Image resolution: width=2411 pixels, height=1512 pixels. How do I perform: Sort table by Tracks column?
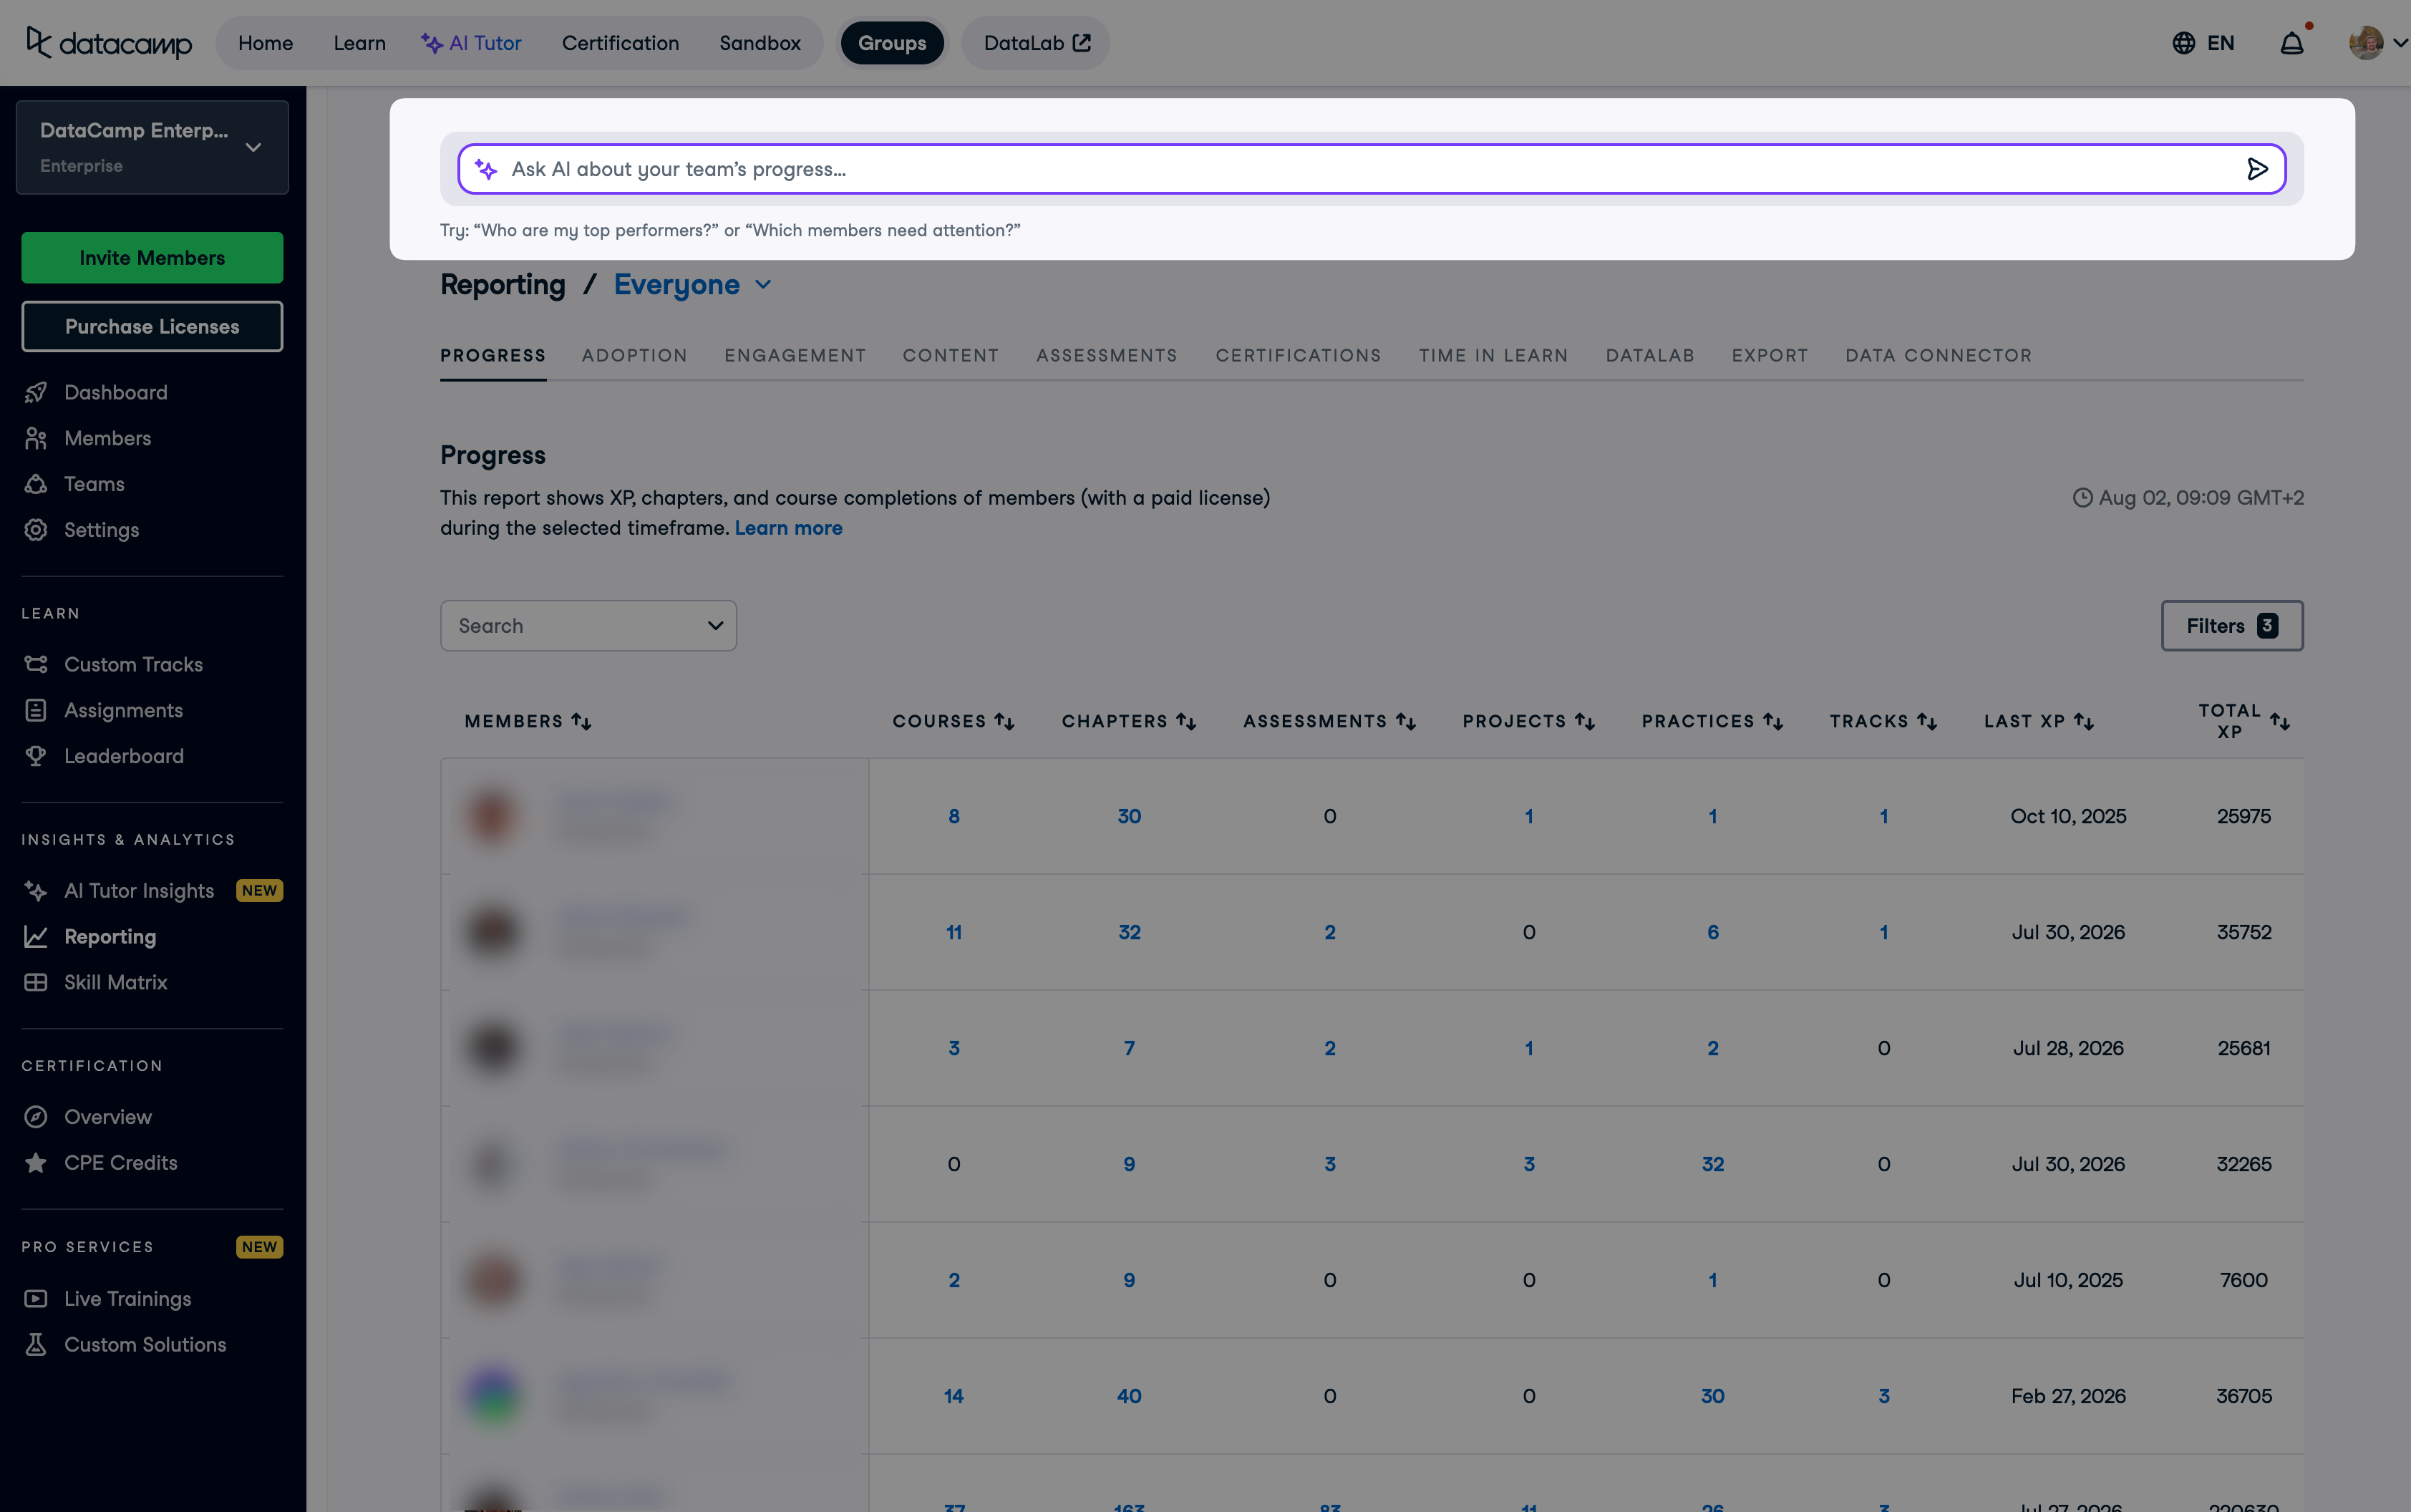coord(1927,721)
